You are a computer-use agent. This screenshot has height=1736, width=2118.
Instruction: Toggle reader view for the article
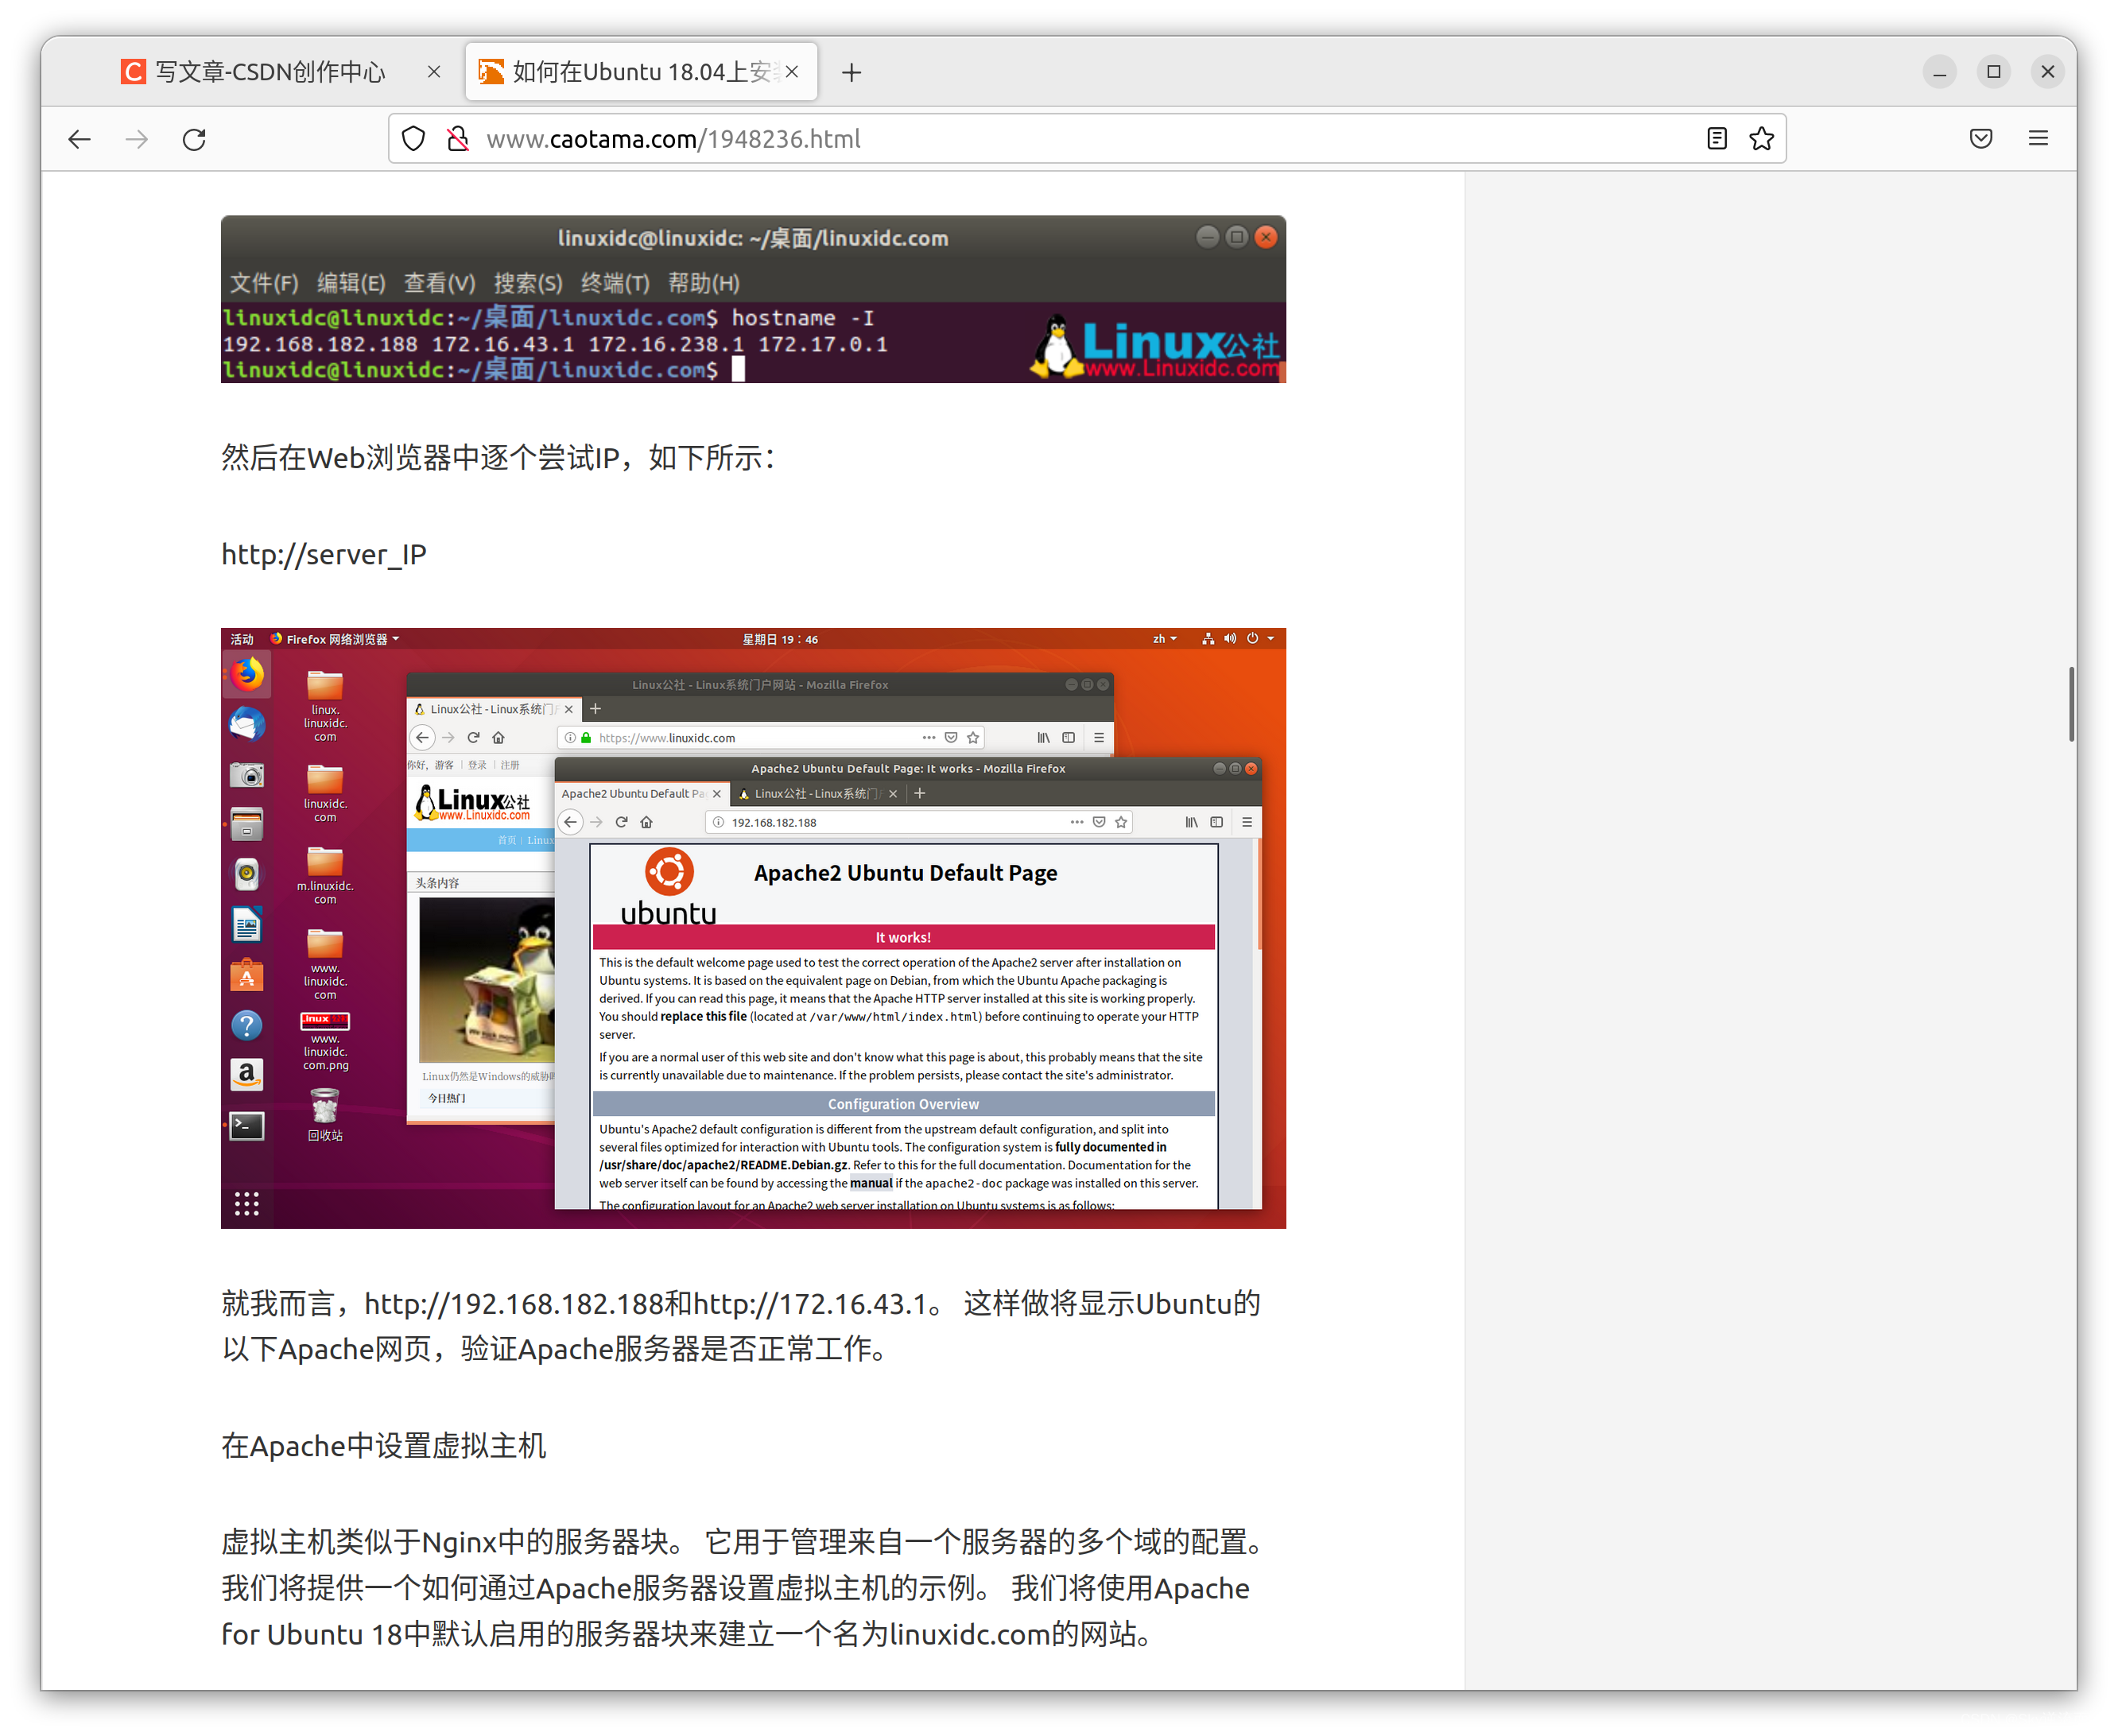[1716, 138]
